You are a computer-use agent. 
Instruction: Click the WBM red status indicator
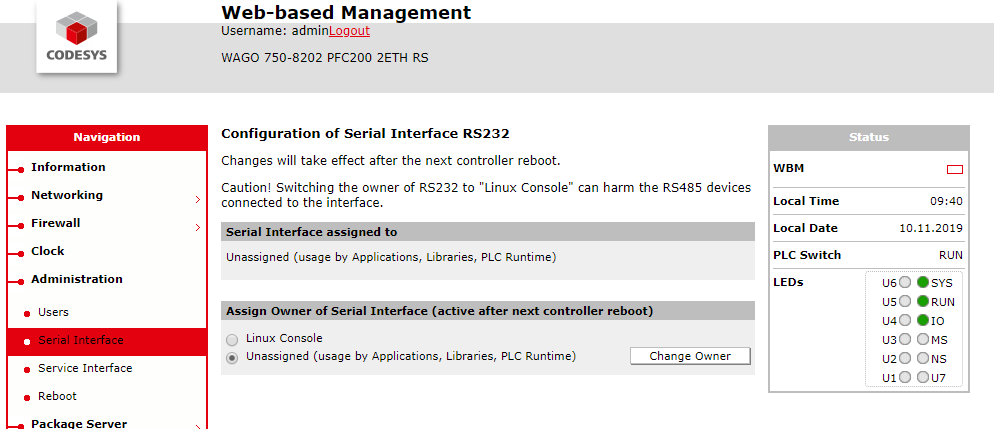(954, 169)
